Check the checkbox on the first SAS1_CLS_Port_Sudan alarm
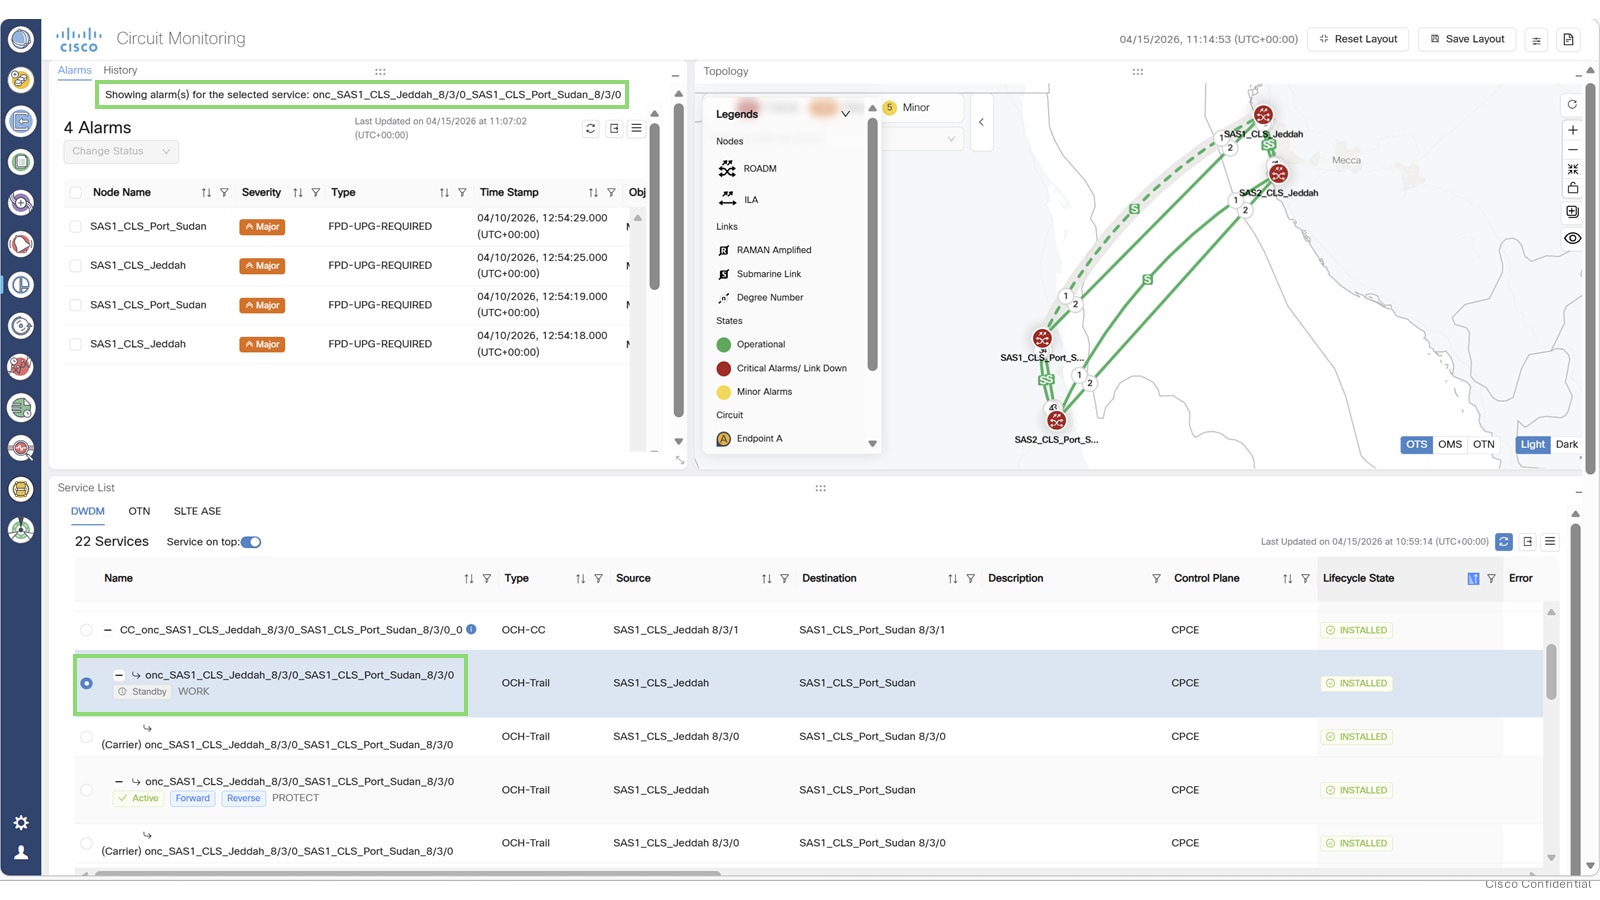This screenshot has height=900, width=1600. [75, 226]
